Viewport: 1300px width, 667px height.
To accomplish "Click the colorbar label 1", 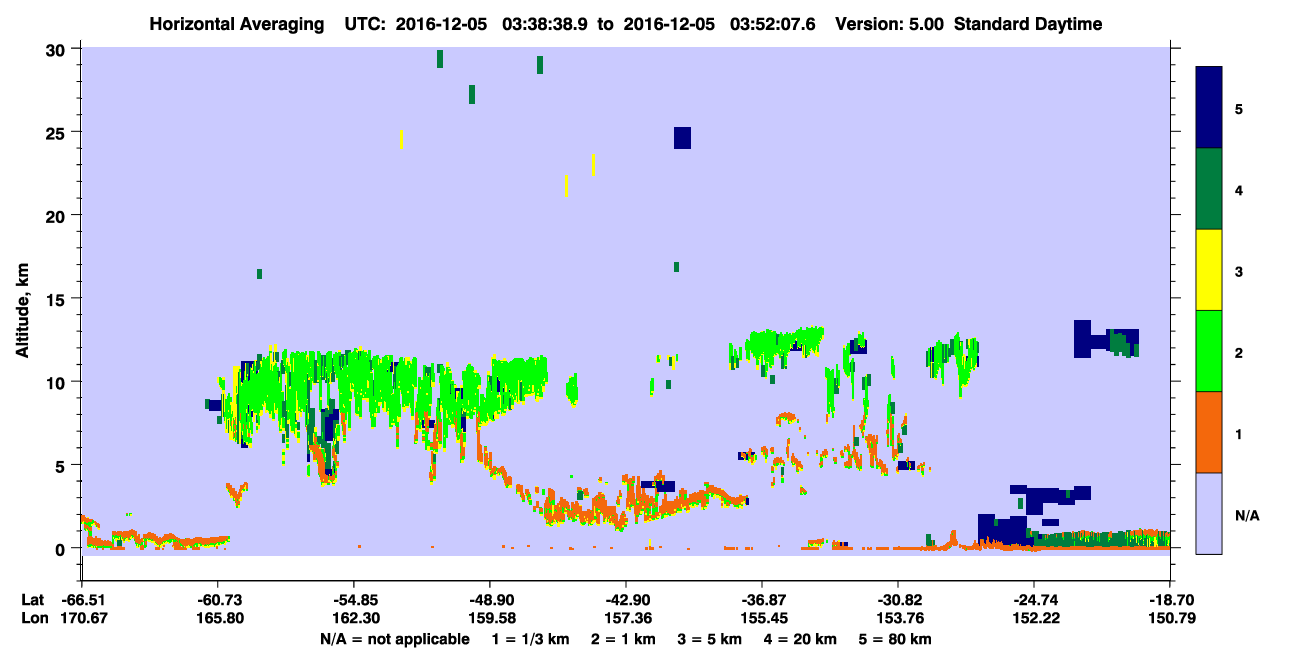I will point(1239,434).
